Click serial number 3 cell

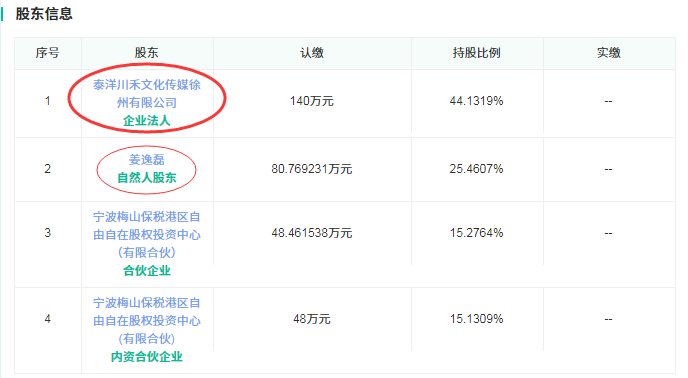click(47, 233)
